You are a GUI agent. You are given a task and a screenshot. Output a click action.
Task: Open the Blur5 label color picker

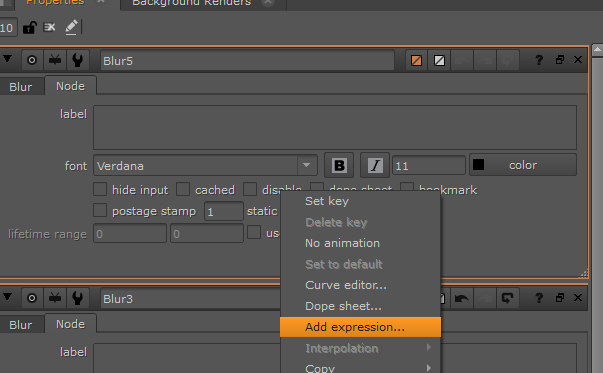[x=523, y=165]
